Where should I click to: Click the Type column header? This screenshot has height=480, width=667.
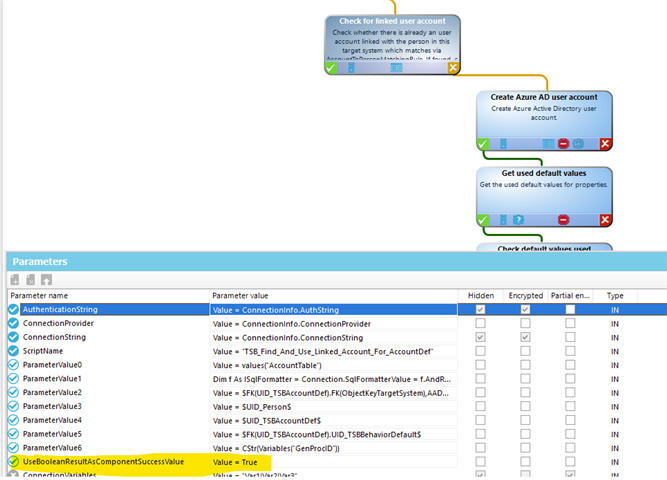coord(615,296)
